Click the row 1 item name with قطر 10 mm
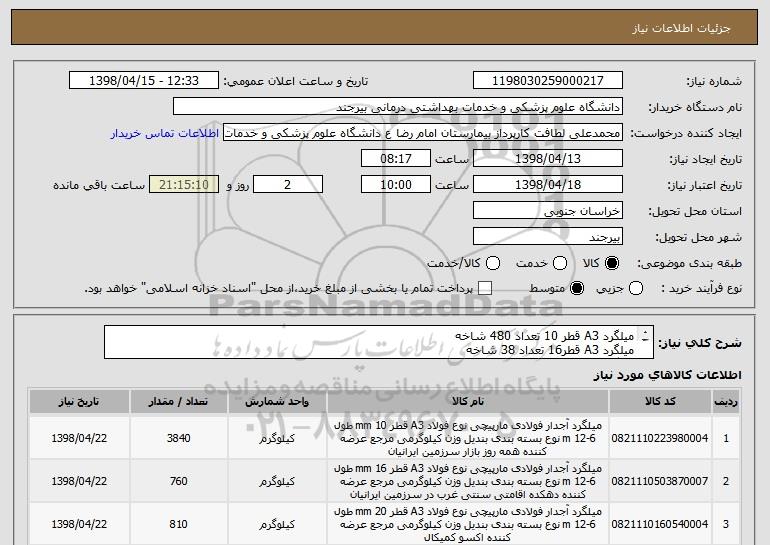The height and width of the screenshot is (545, 770). pyautogui.click(x=468, y=438)
